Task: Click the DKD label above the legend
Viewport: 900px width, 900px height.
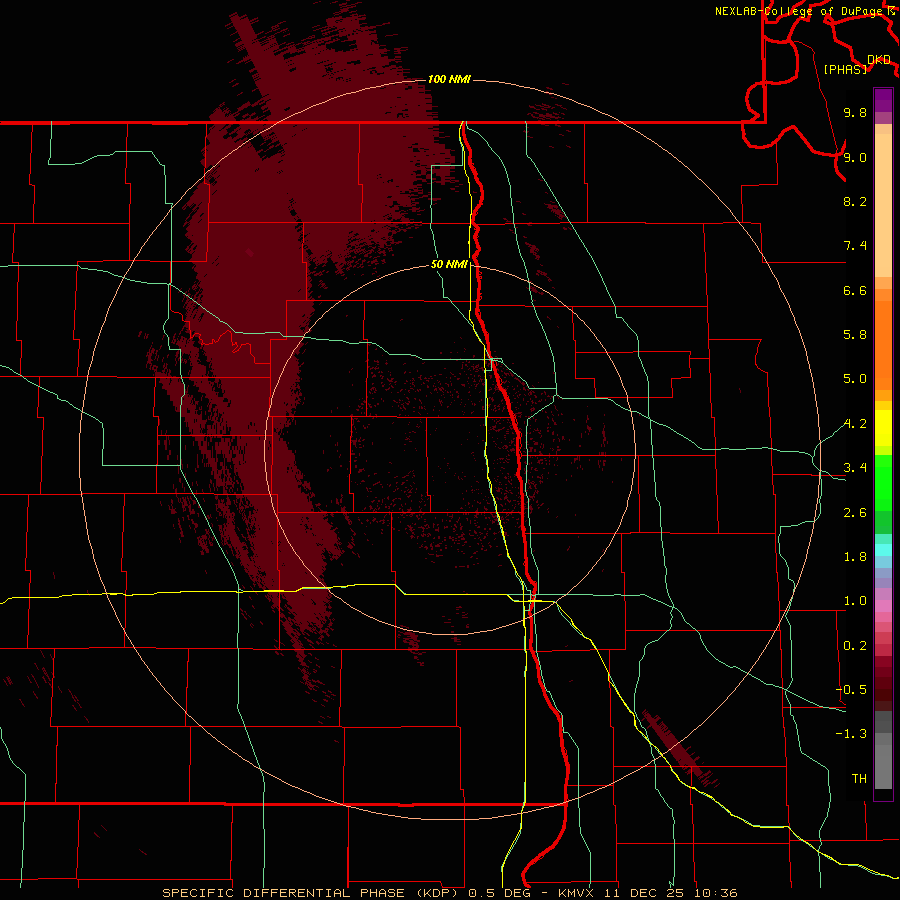Action: [879, 60]
